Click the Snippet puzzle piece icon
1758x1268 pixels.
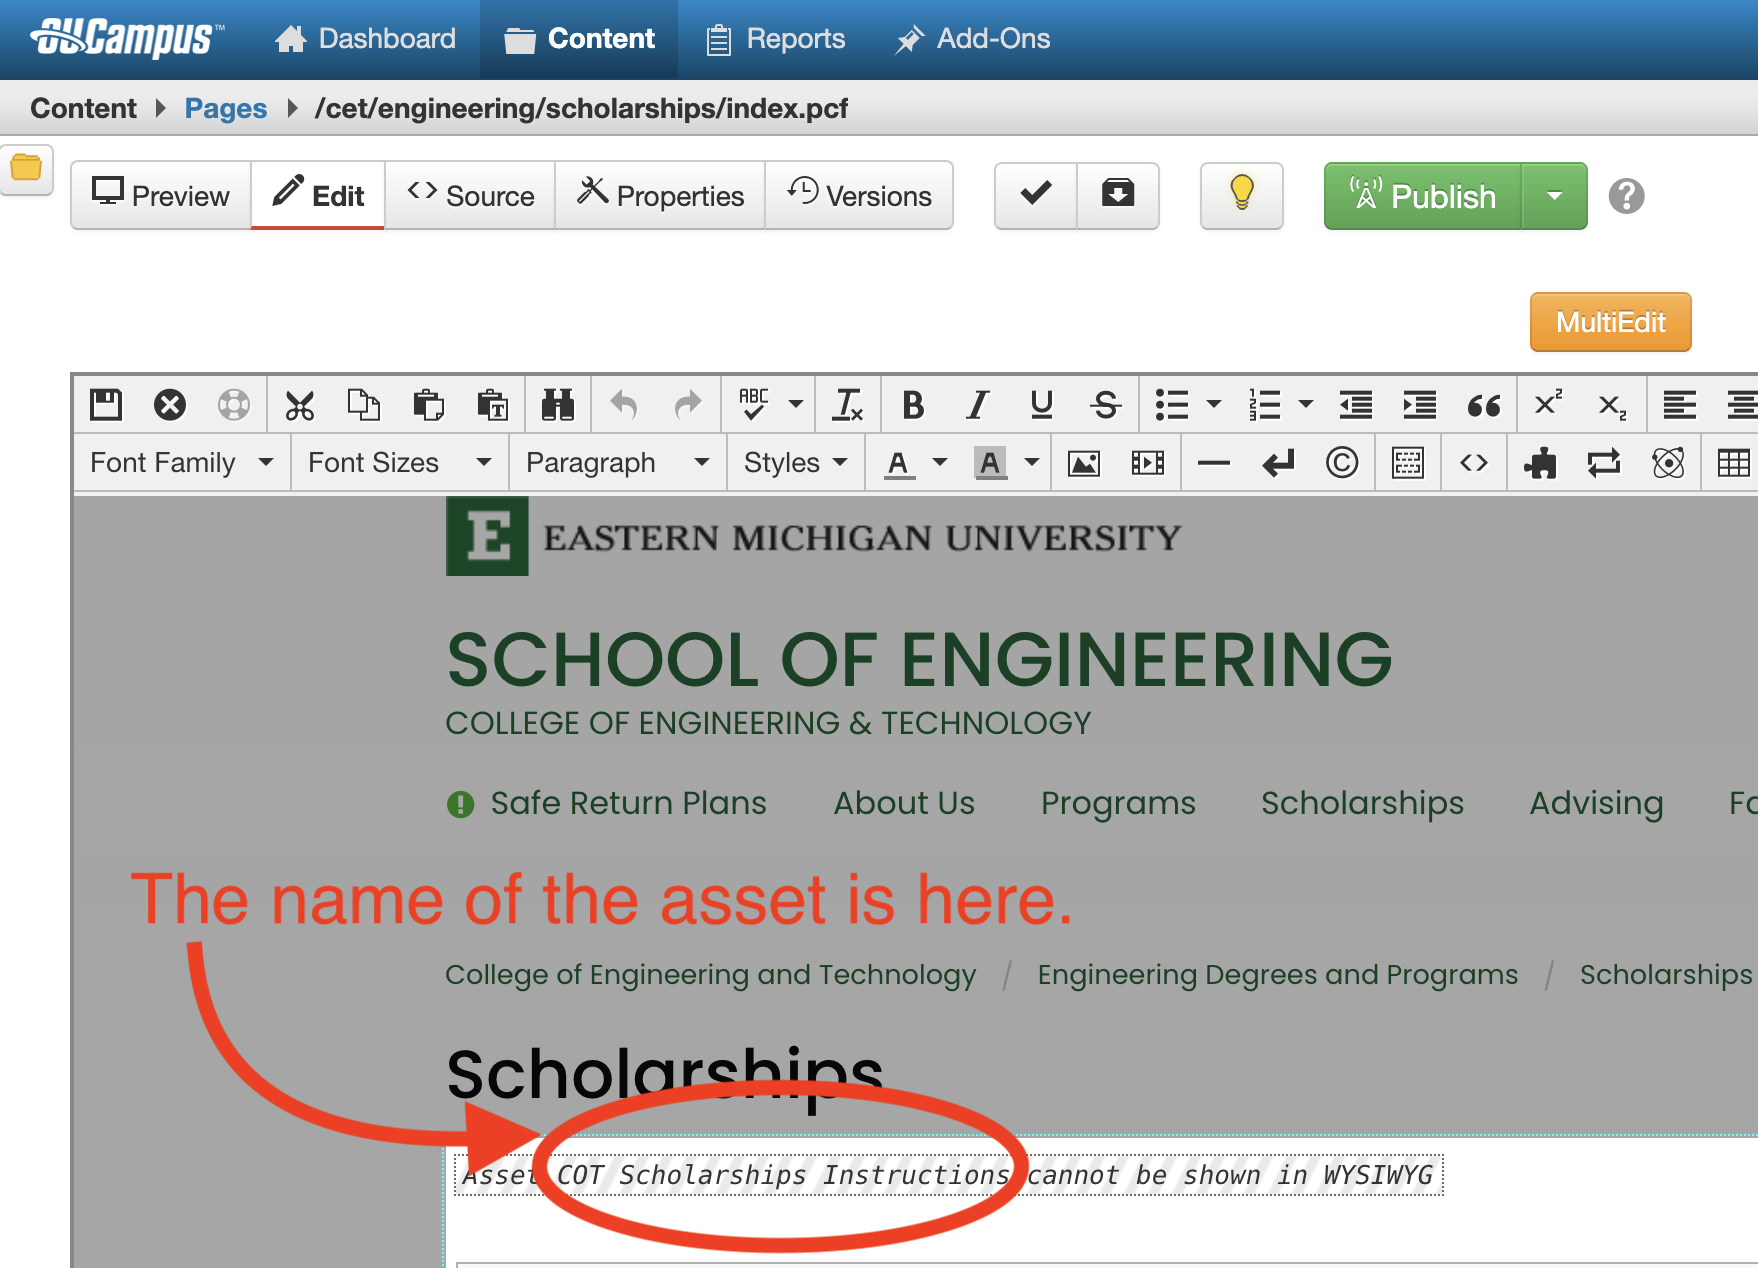tap(1540, 463)
